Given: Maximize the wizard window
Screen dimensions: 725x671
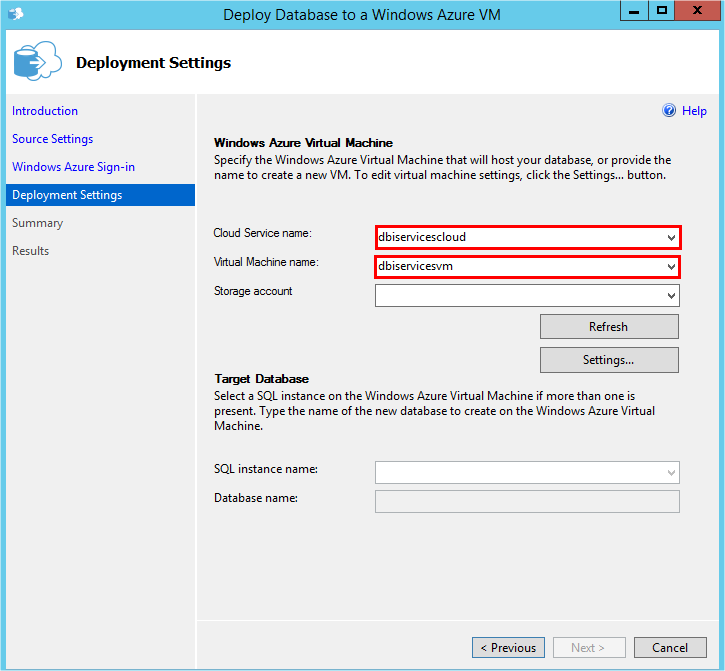Looking at the screenshot, I should tap(662, 11).
